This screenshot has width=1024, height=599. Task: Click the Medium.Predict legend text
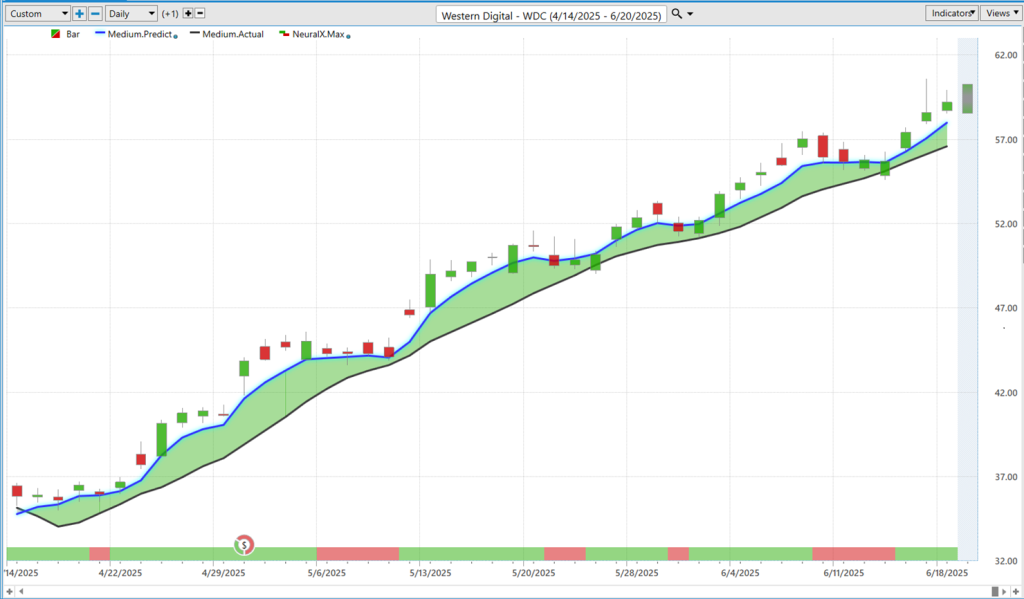[x=140, y=34]
